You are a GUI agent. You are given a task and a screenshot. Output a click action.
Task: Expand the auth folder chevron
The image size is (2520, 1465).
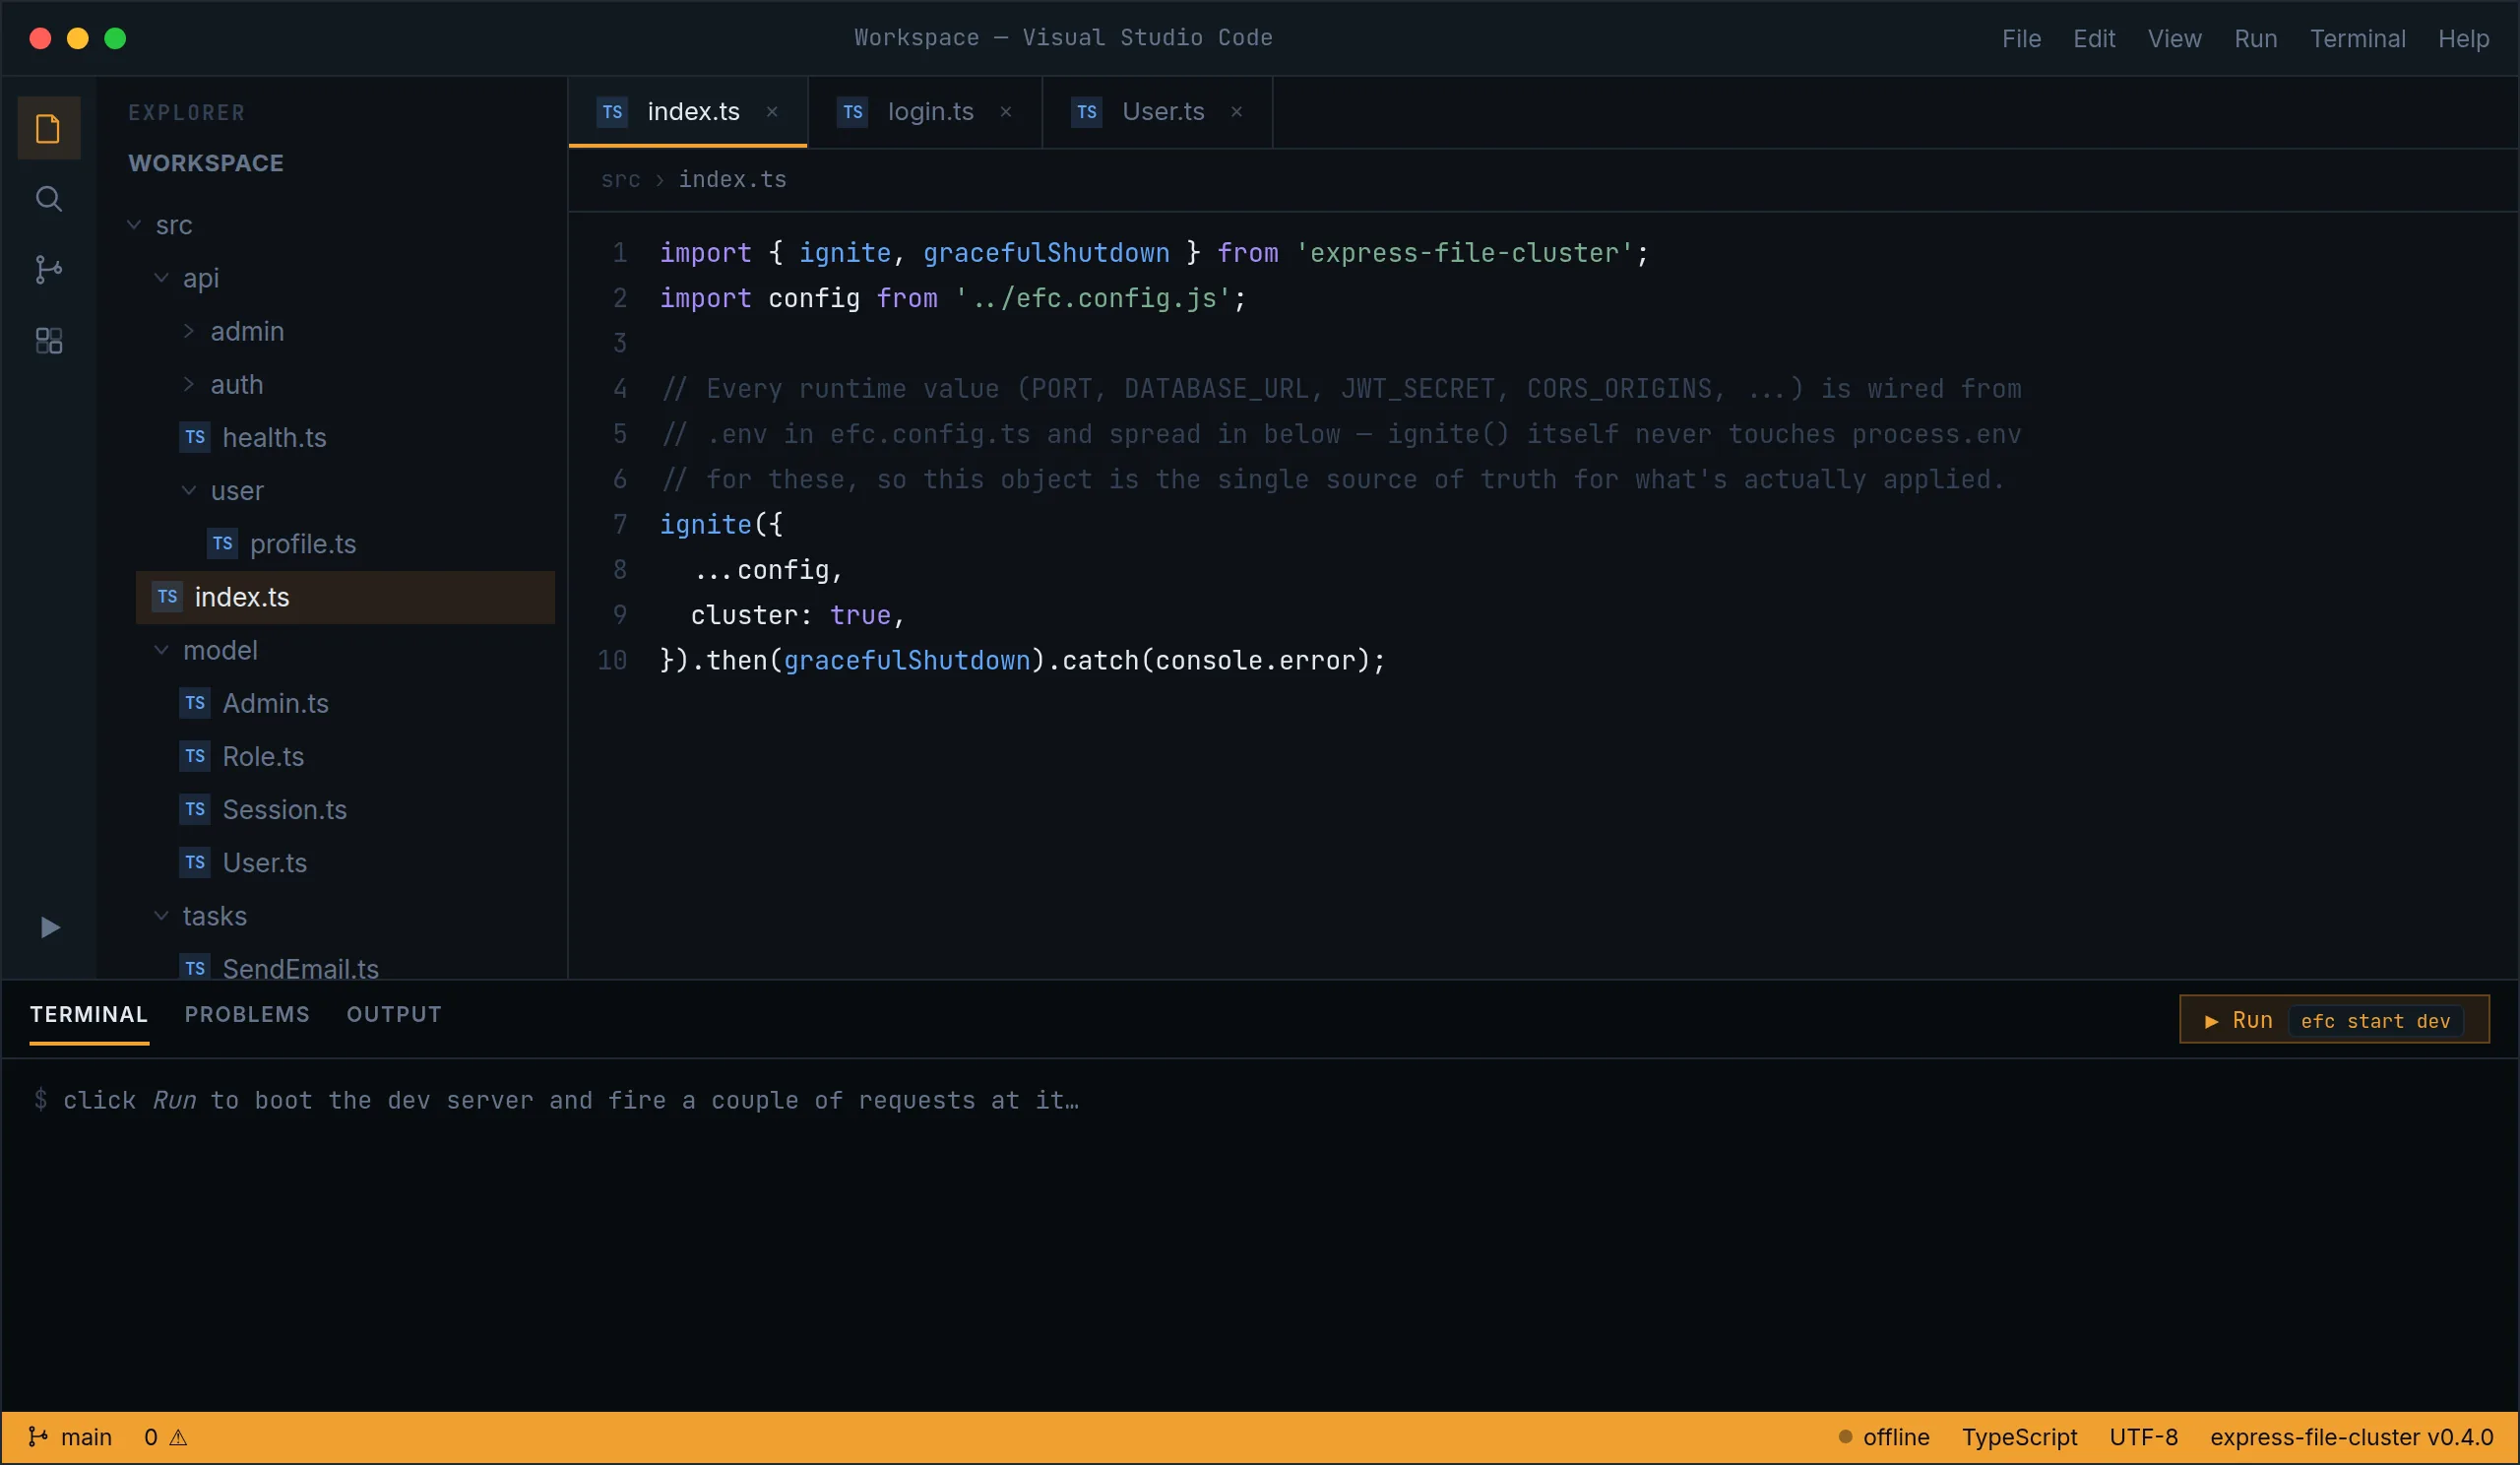[x=189, y=384]
